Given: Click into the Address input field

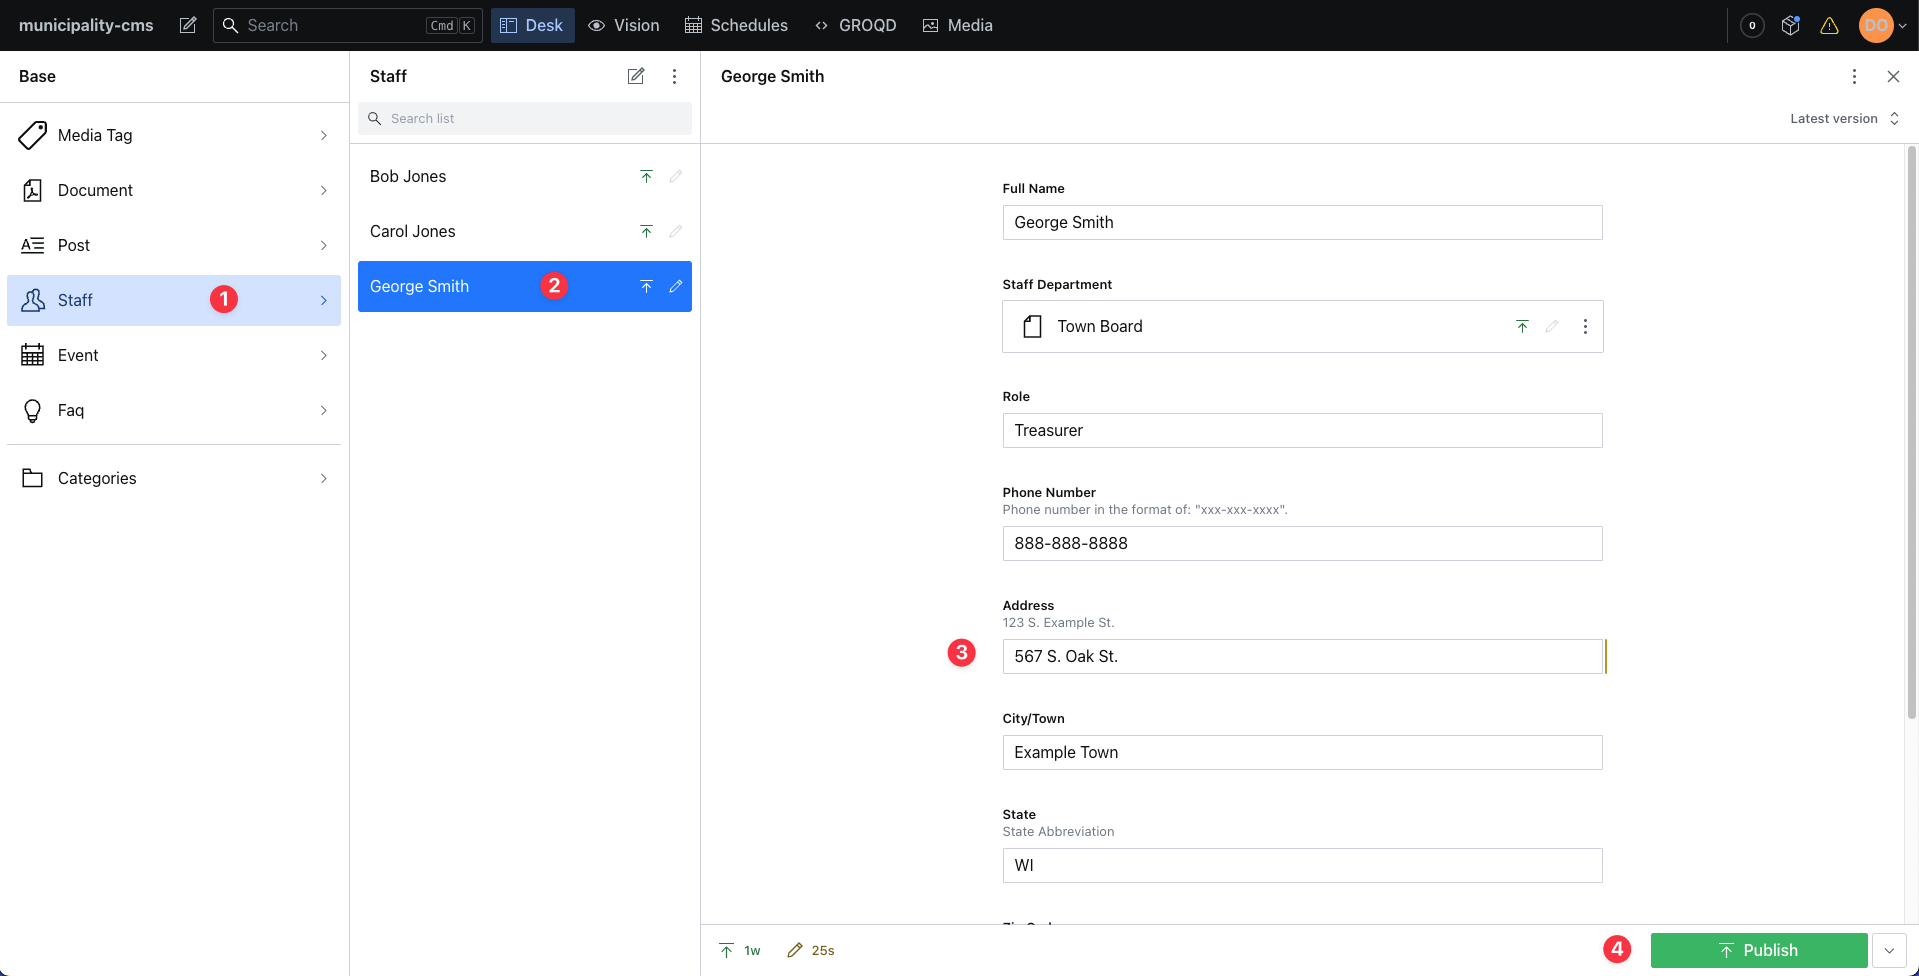Looking at the screenshot, I should click(1301, 657).
